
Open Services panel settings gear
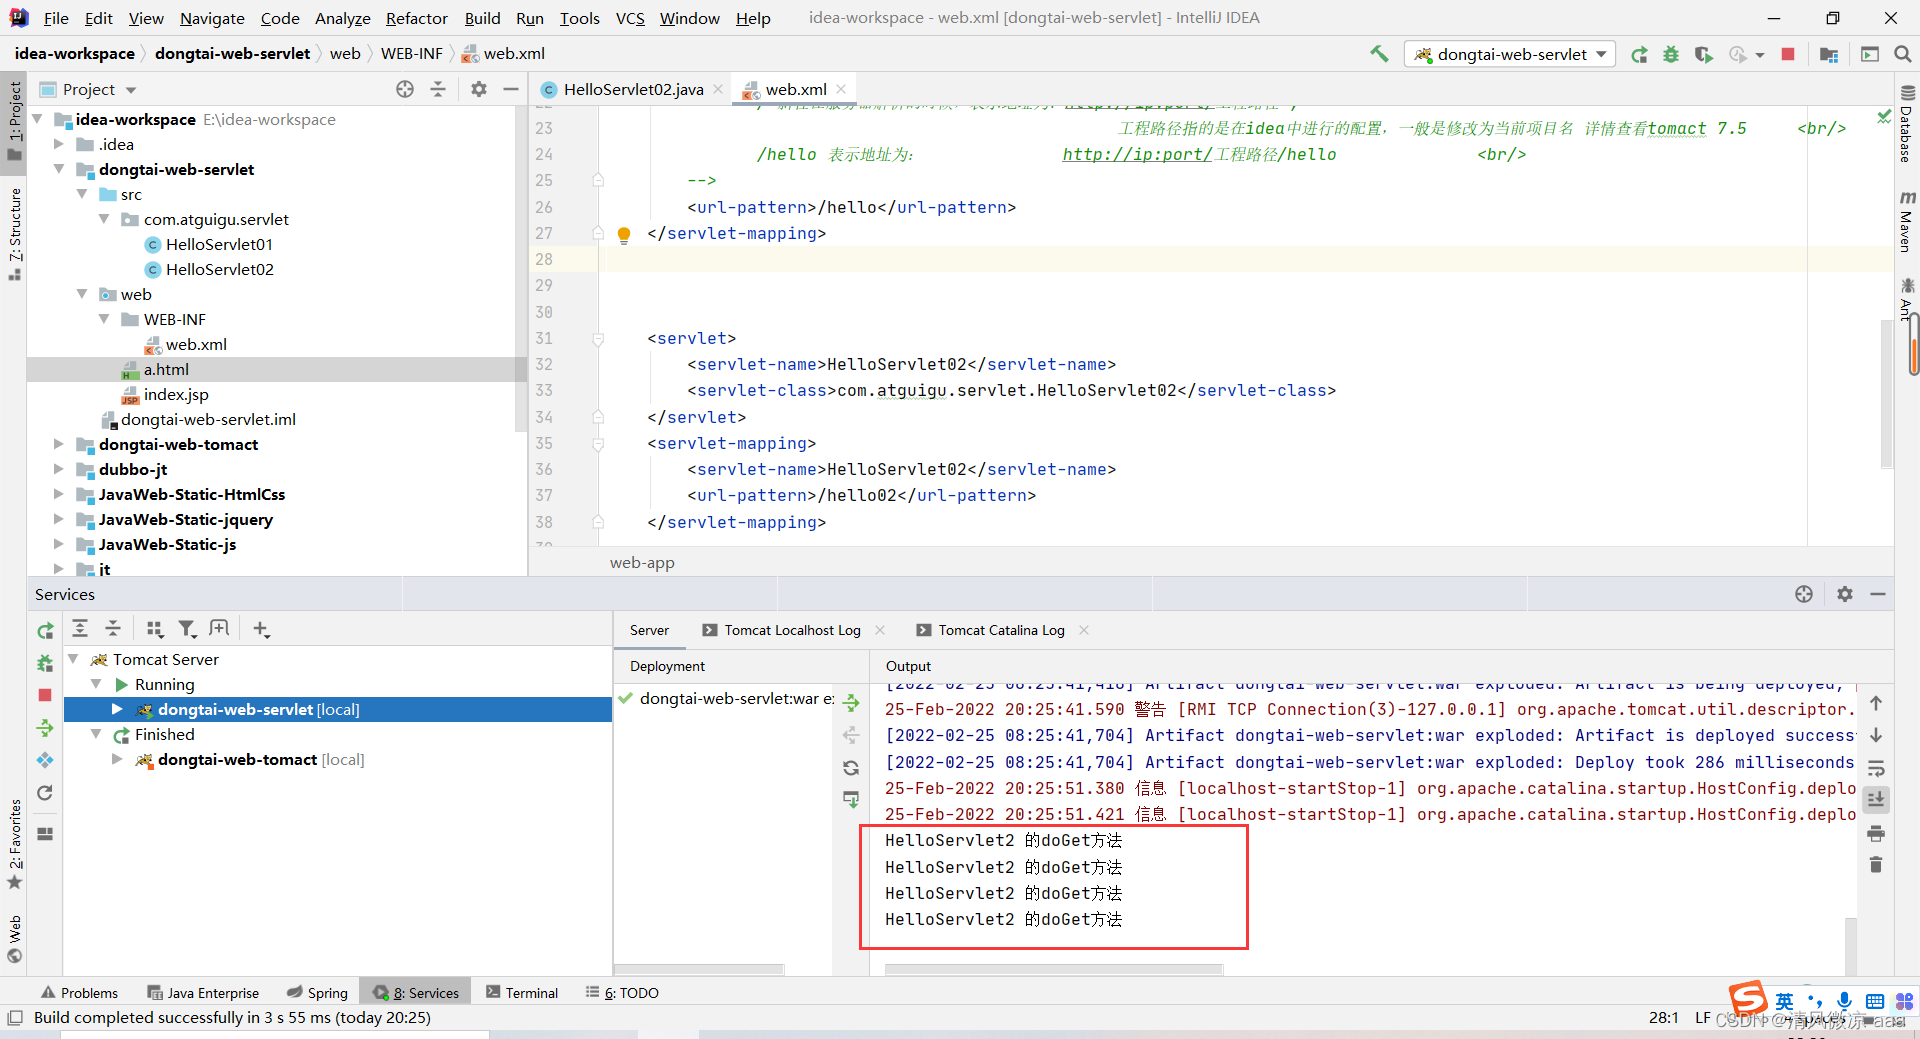(1845, 594)
